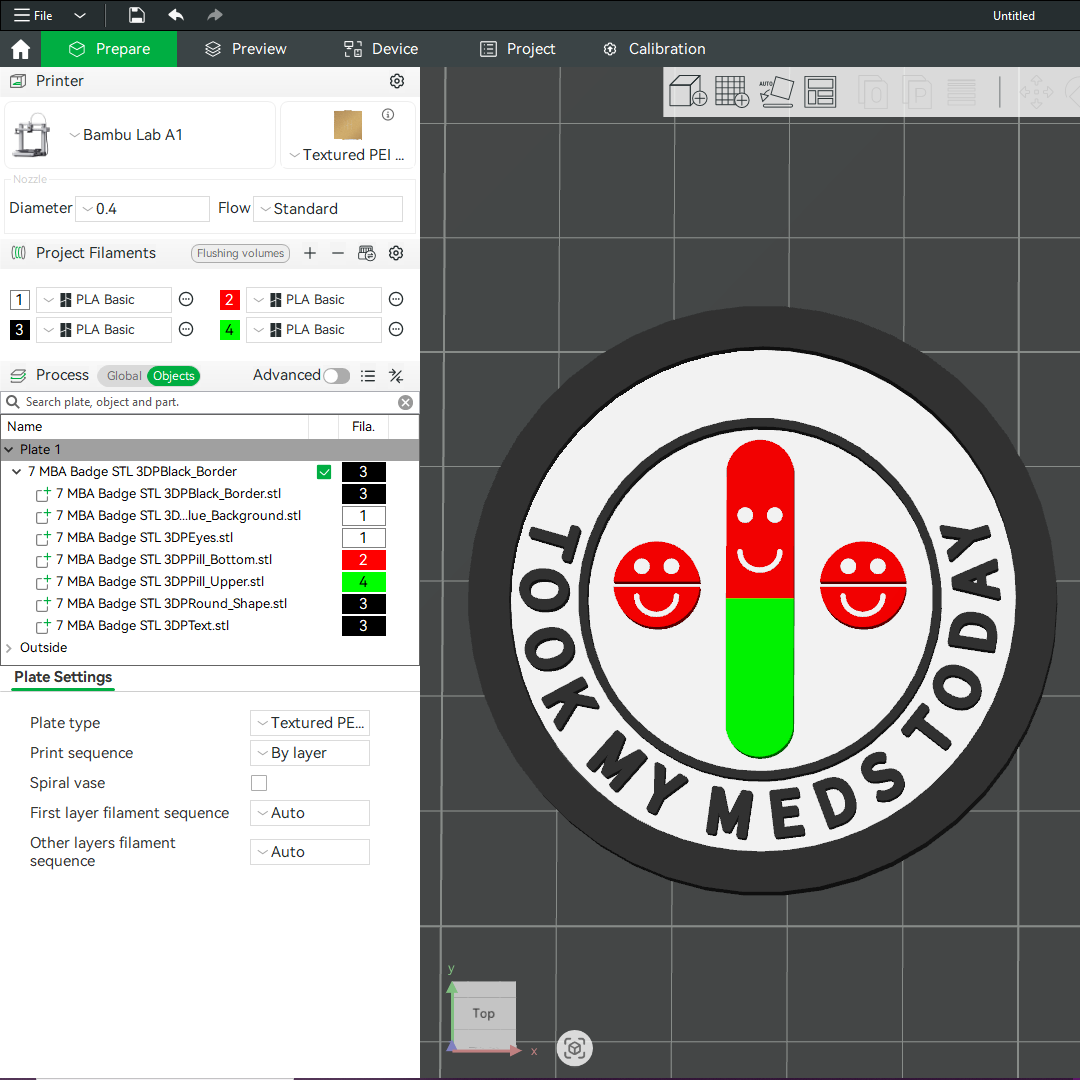Click the home icon
This screenshot has width=1080, height=1080.
click(20, 49)
